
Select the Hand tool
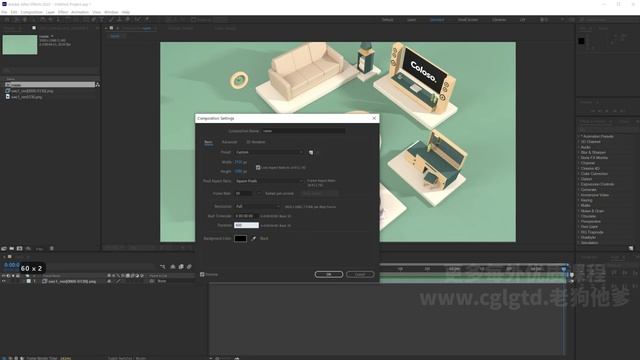(x=24, y=19)
